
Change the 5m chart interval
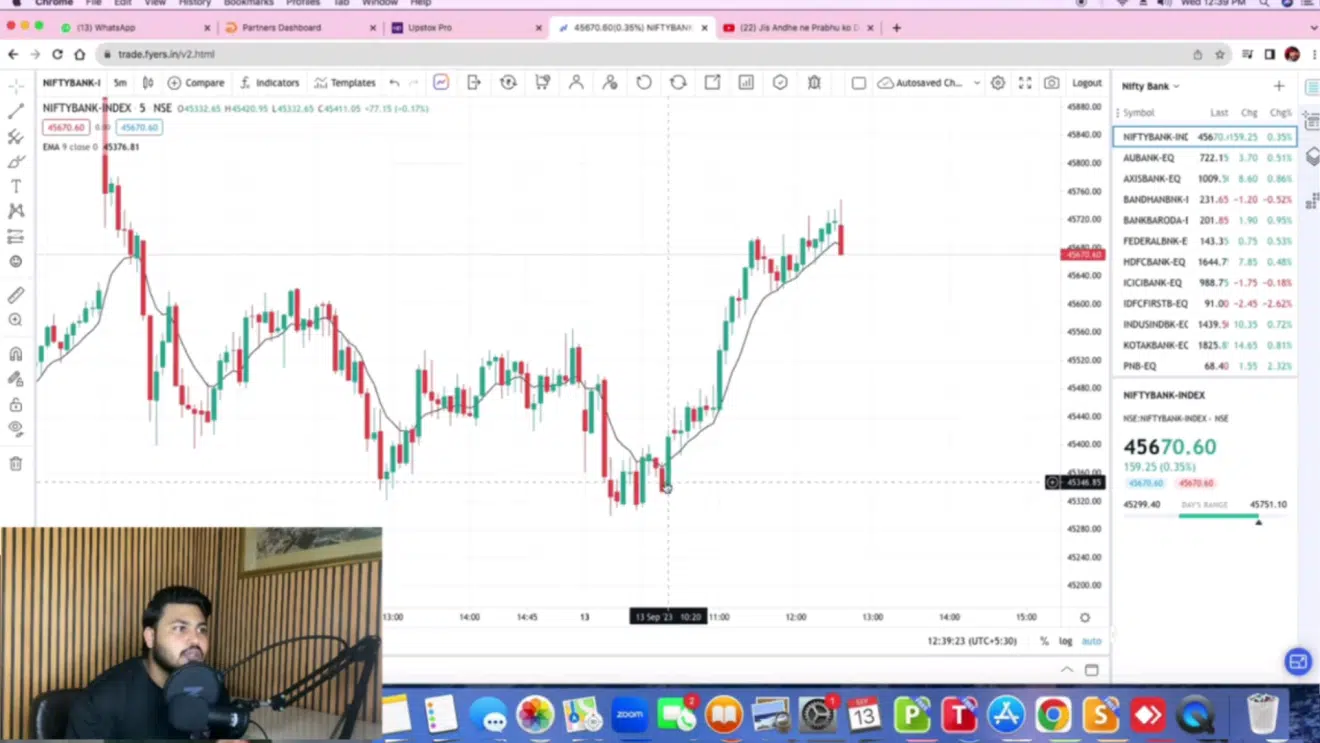(x=120, y=83)
